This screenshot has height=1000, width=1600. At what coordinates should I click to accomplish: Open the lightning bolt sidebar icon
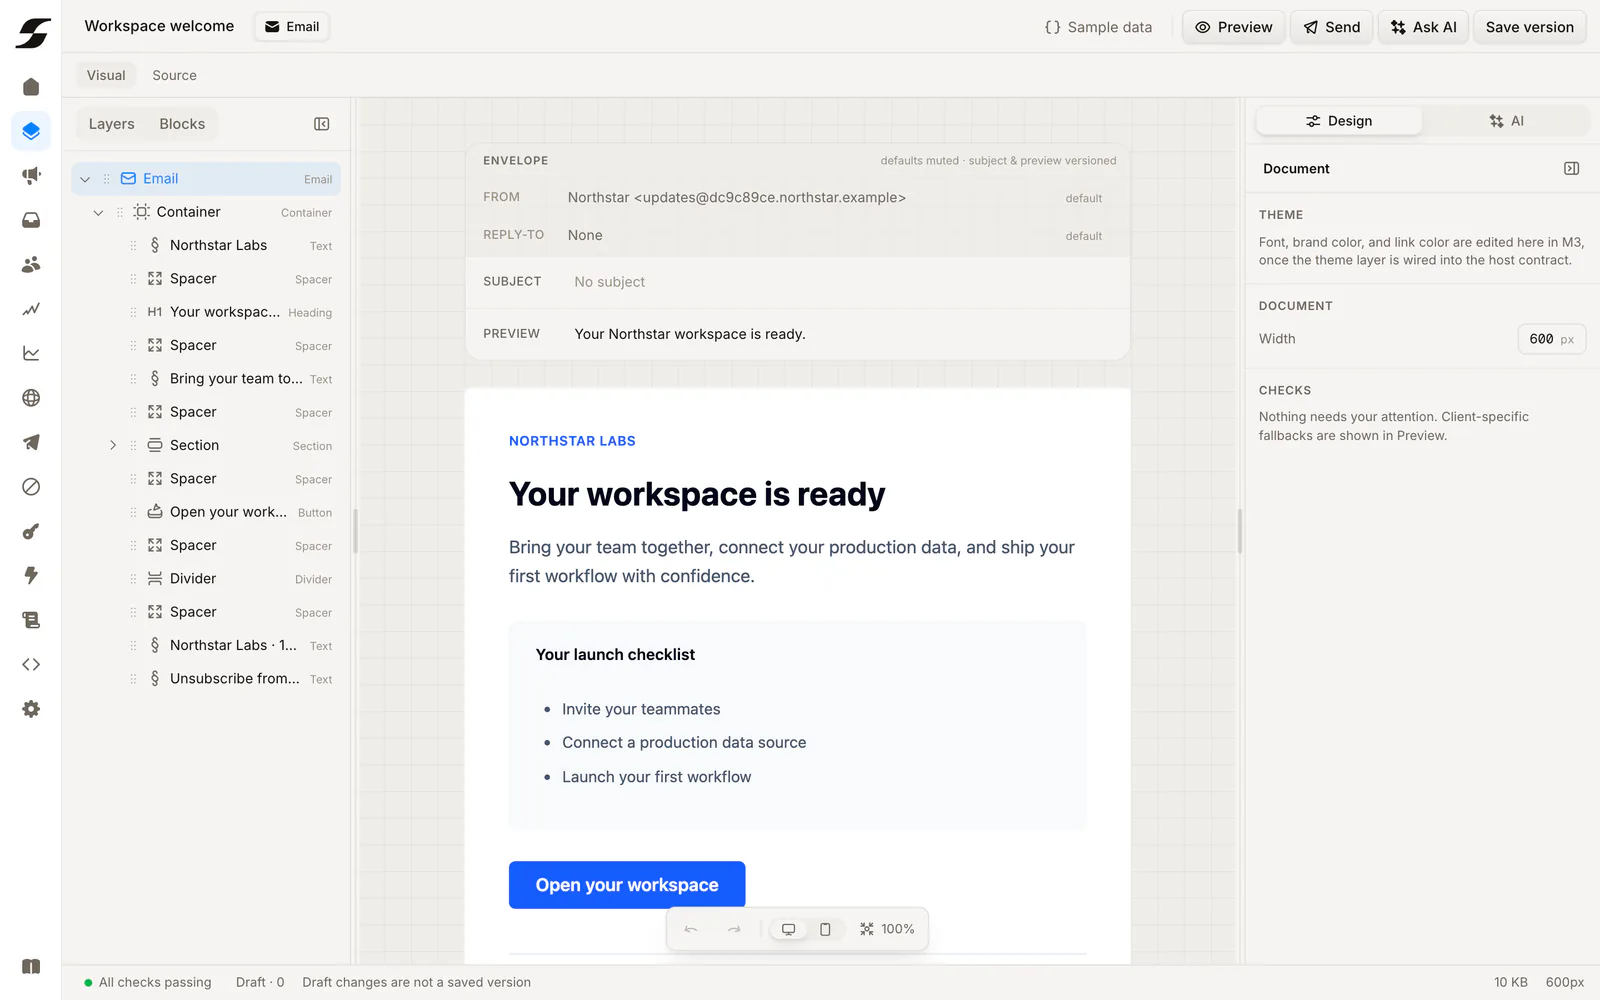(31, 575)
